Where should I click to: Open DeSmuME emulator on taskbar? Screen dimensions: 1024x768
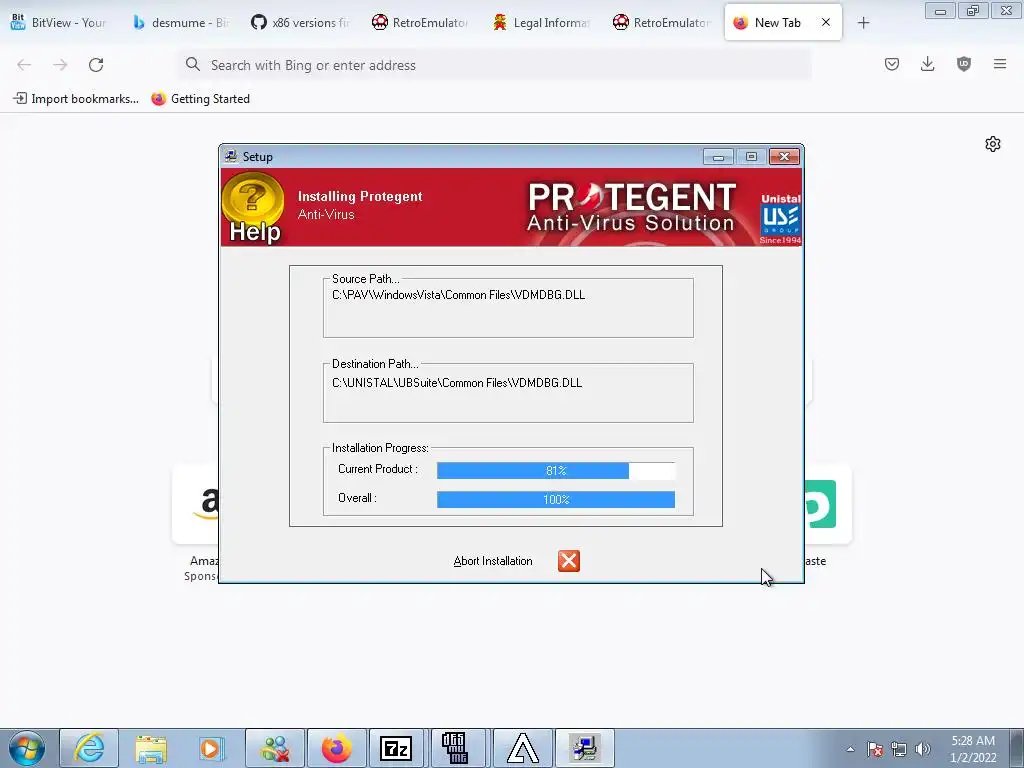[455, 748]
